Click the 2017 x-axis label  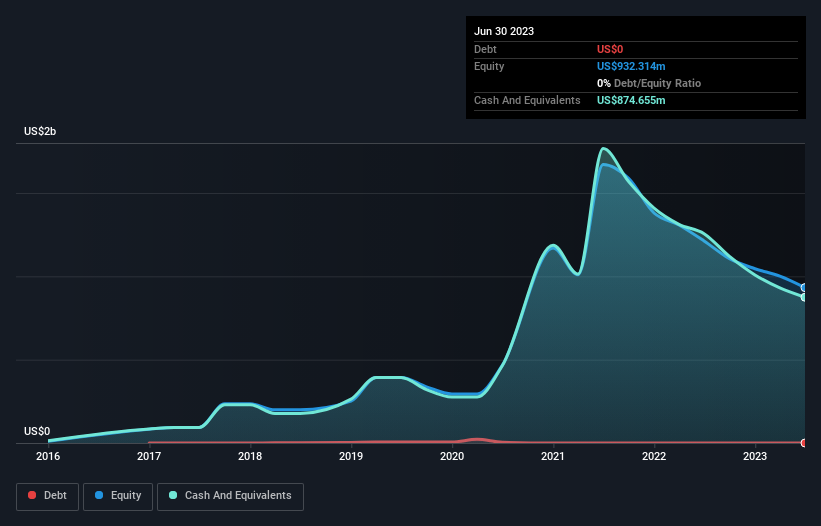click(x=149, y=456)
